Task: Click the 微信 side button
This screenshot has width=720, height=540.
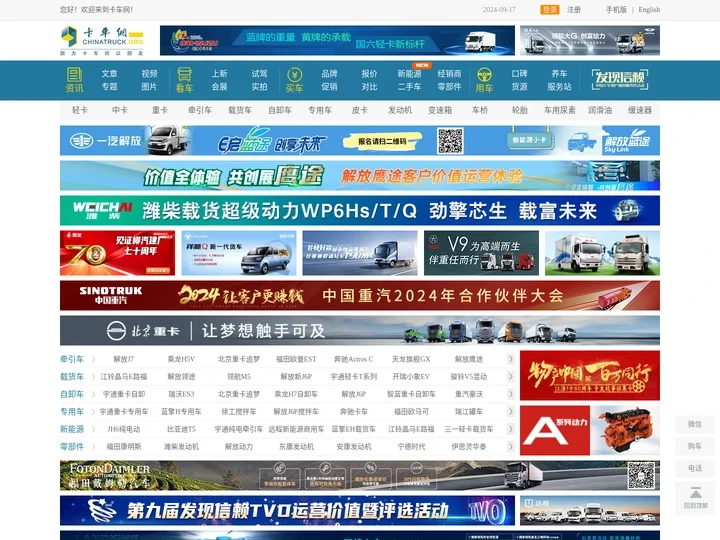Action: 695,424
